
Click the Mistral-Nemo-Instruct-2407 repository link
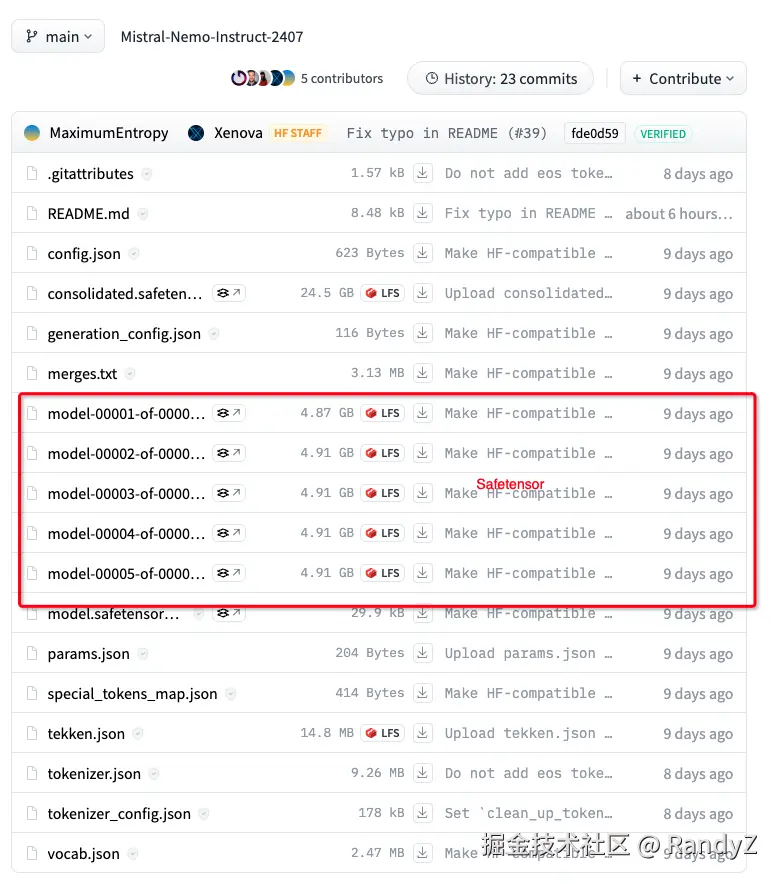[212, 37]
